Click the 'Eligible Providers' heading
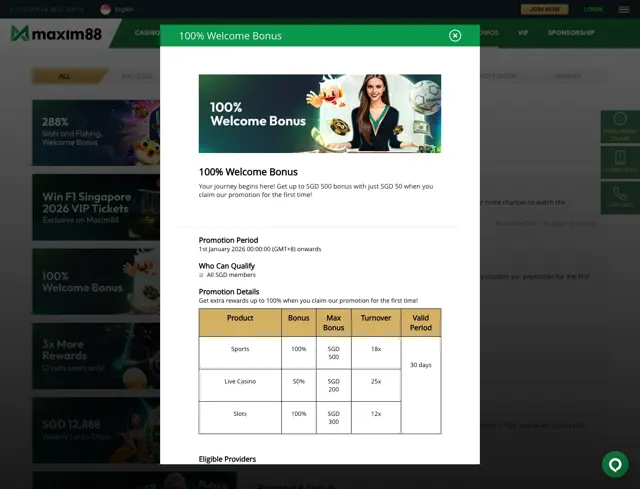This screenshot has width=640, height=489. point(227,459)
